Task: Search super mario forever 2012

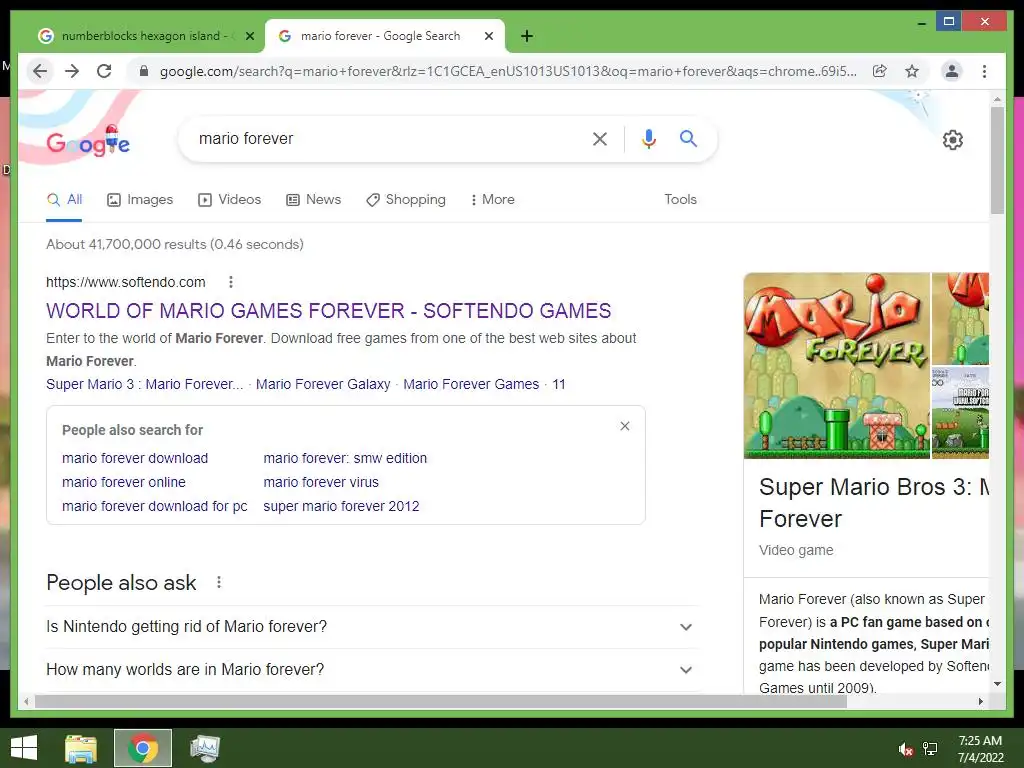Action: point(341,506)
